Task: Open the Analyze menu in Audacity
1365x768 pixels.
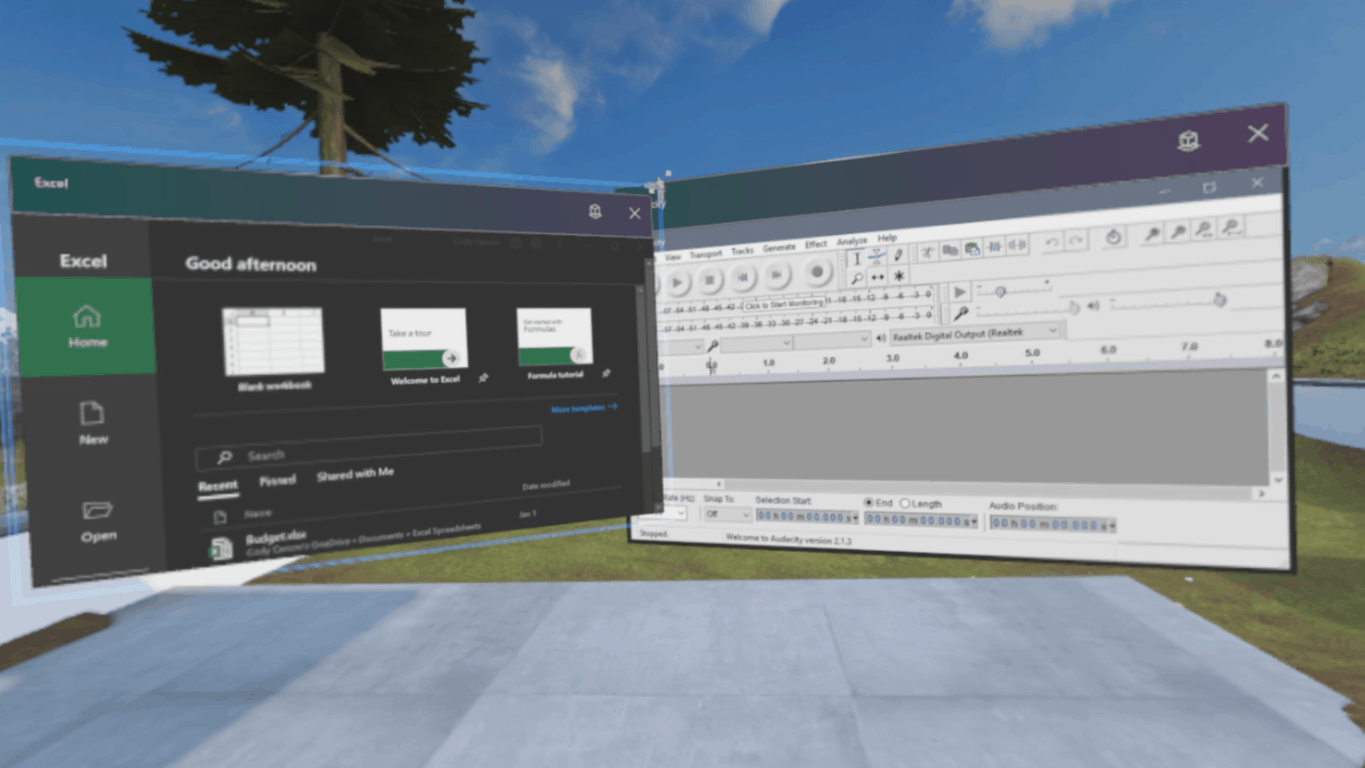Action: click(x=852, y=241)
